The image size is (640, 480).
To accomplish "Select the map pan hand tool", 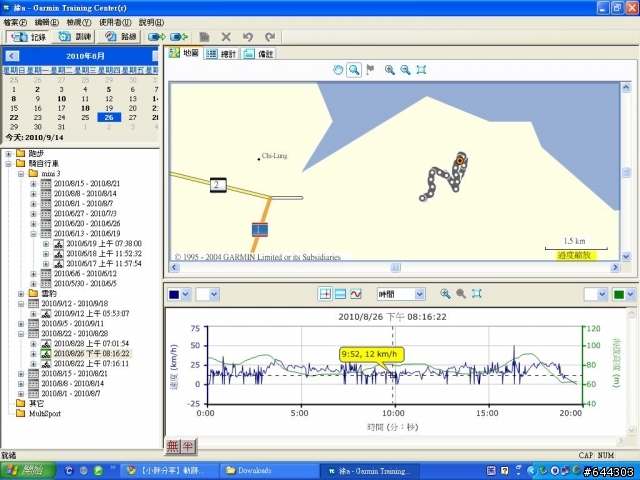I will pos(338,70).
